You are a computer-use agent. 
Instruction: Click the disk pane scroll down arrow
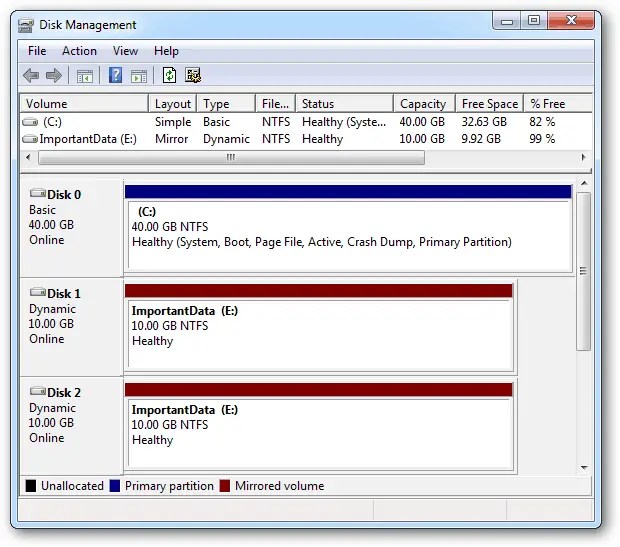click(x=584, y=468)
